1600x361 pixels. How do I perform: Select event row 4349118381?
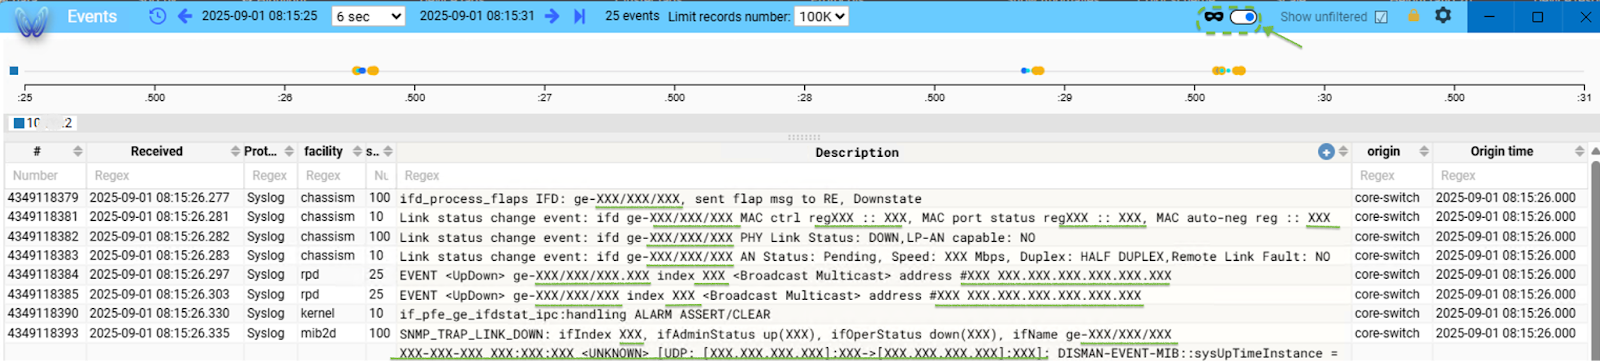coord(796,217)
